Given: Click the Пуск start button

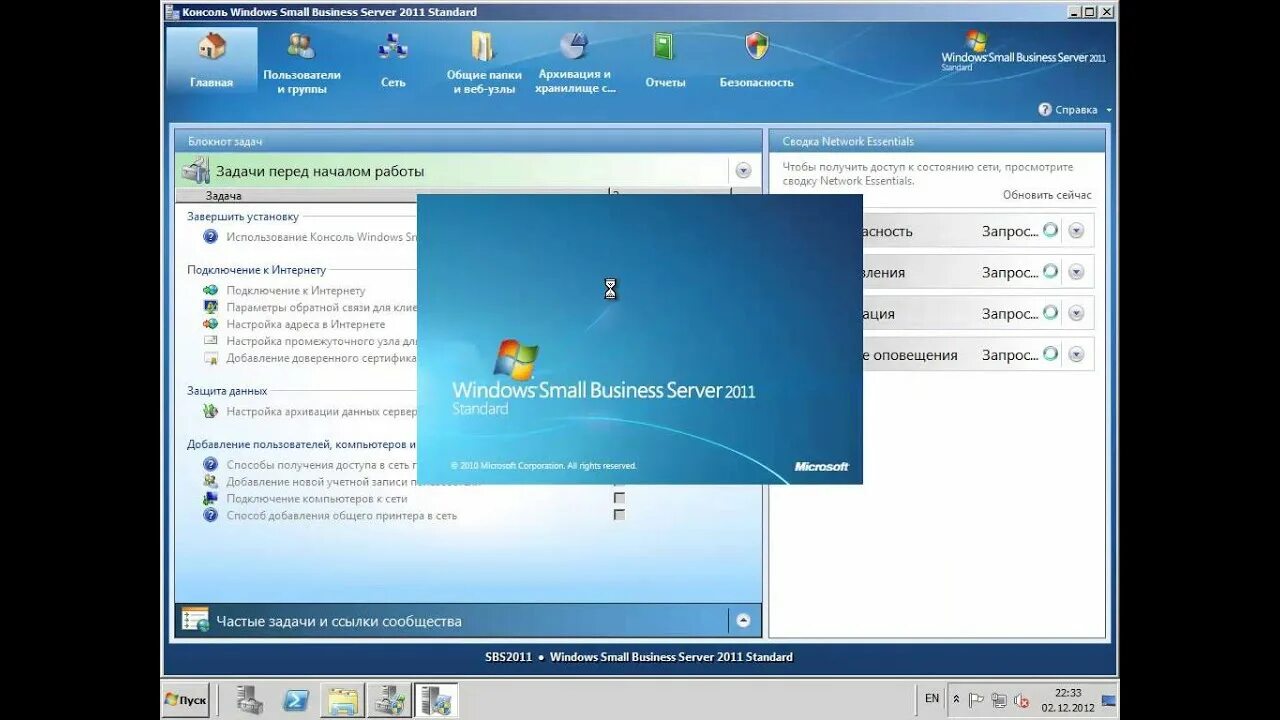Looking at the screenshot, I should pos(186,700).
